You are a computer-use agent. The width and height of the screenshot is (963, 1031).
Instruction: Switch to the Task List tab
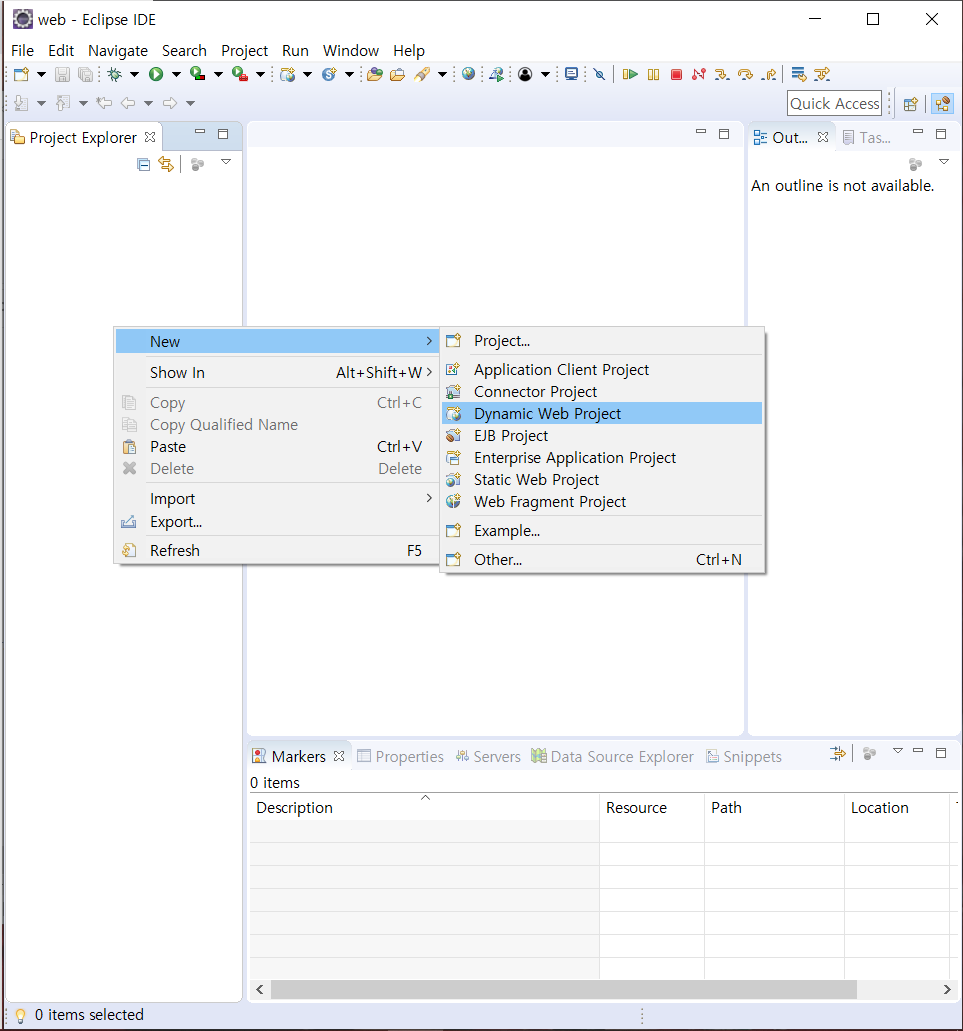pos(867,137)
